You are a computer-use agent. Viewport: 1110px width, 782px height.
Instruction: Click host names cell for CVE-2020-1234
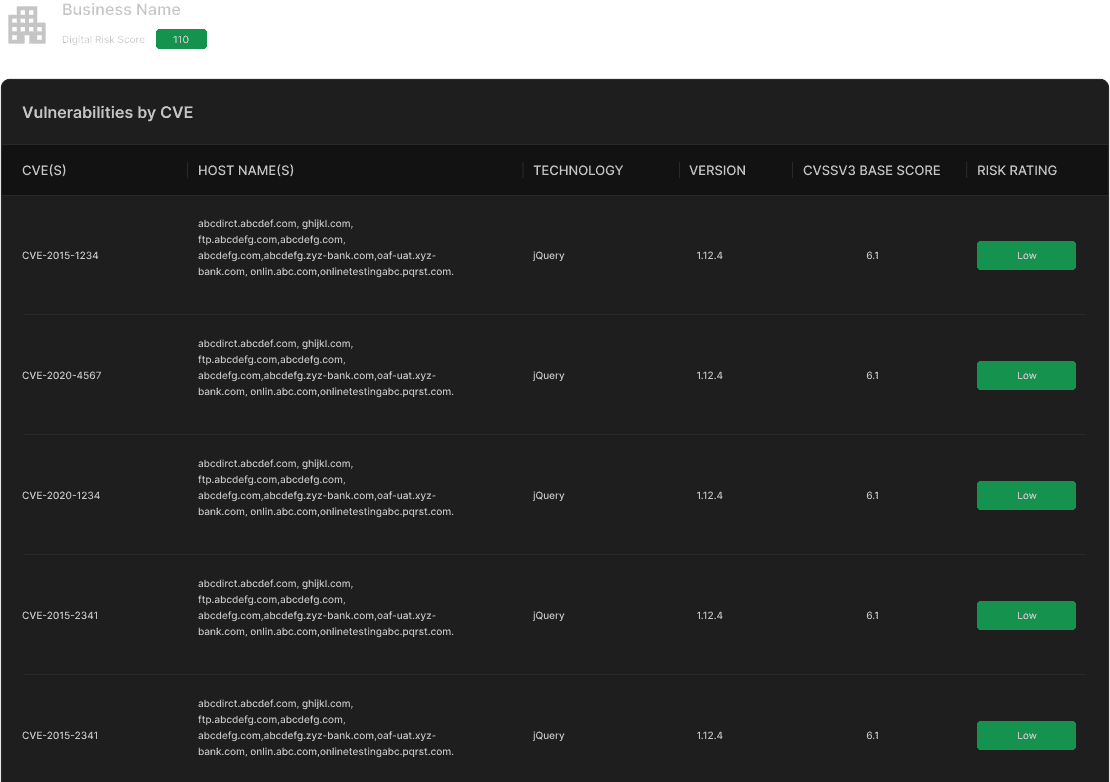click(326, 488)
